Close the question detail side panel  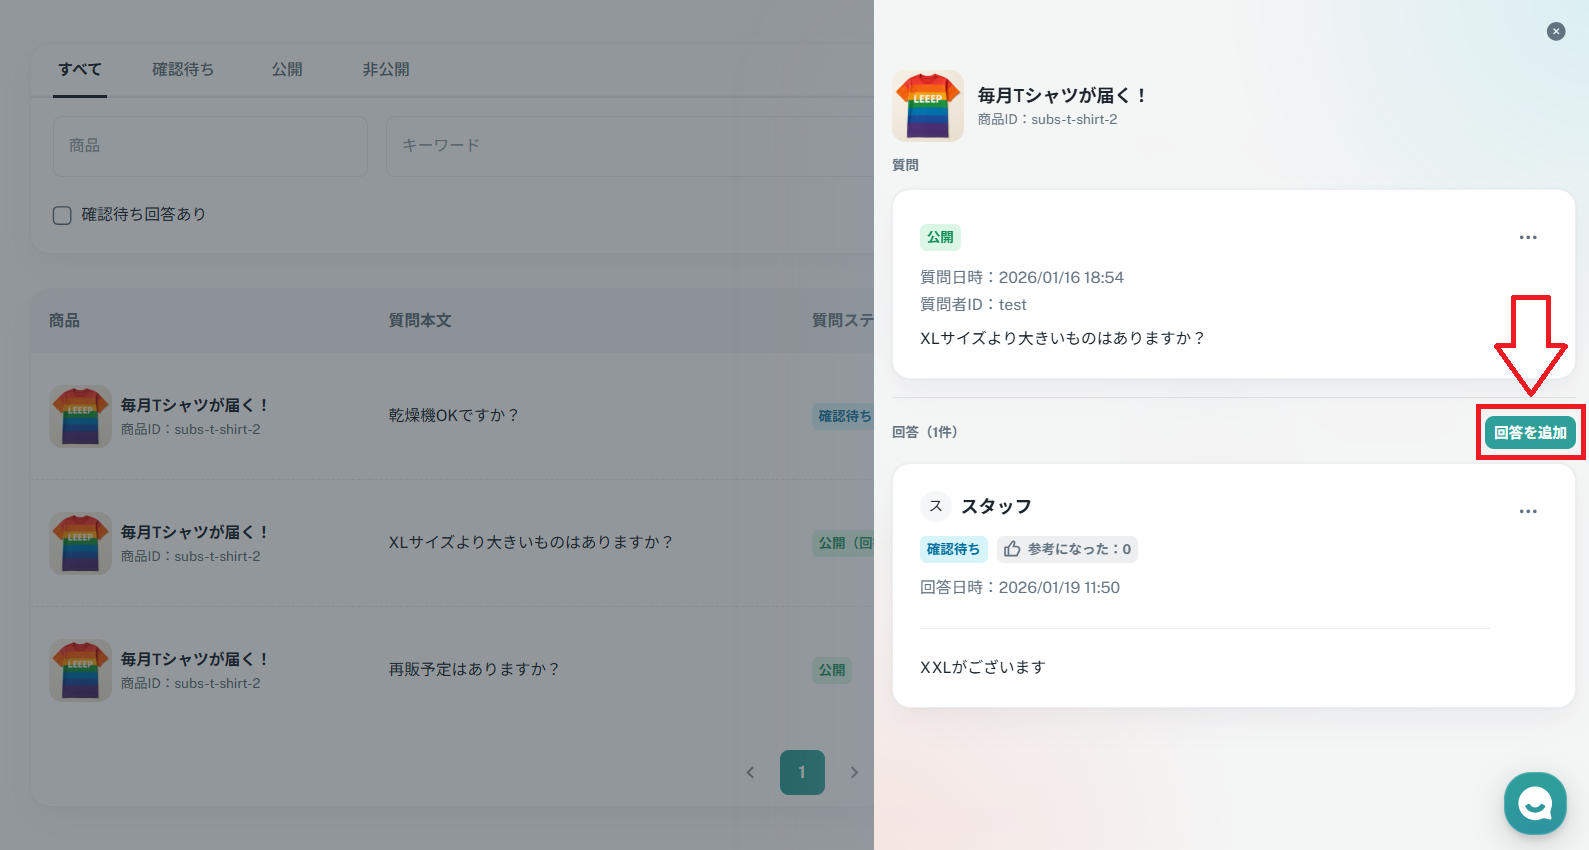pyautogui.click(x=1555, y=31)
